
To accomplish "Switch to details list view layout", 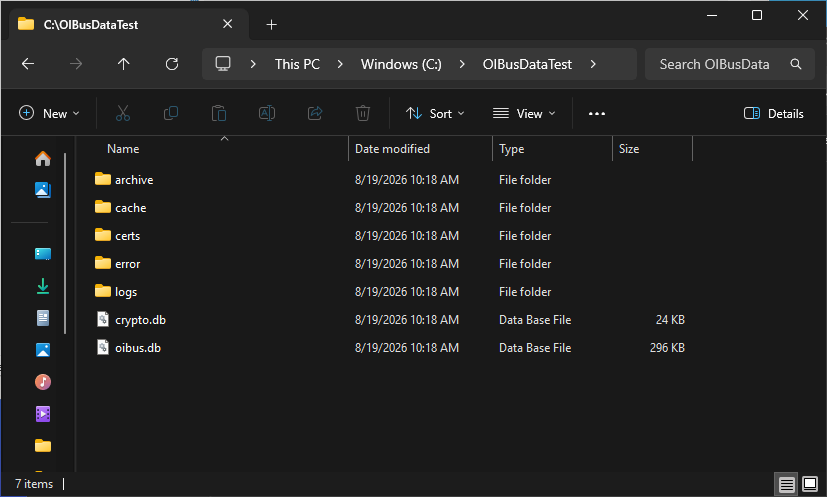I will tap(786, 484).
